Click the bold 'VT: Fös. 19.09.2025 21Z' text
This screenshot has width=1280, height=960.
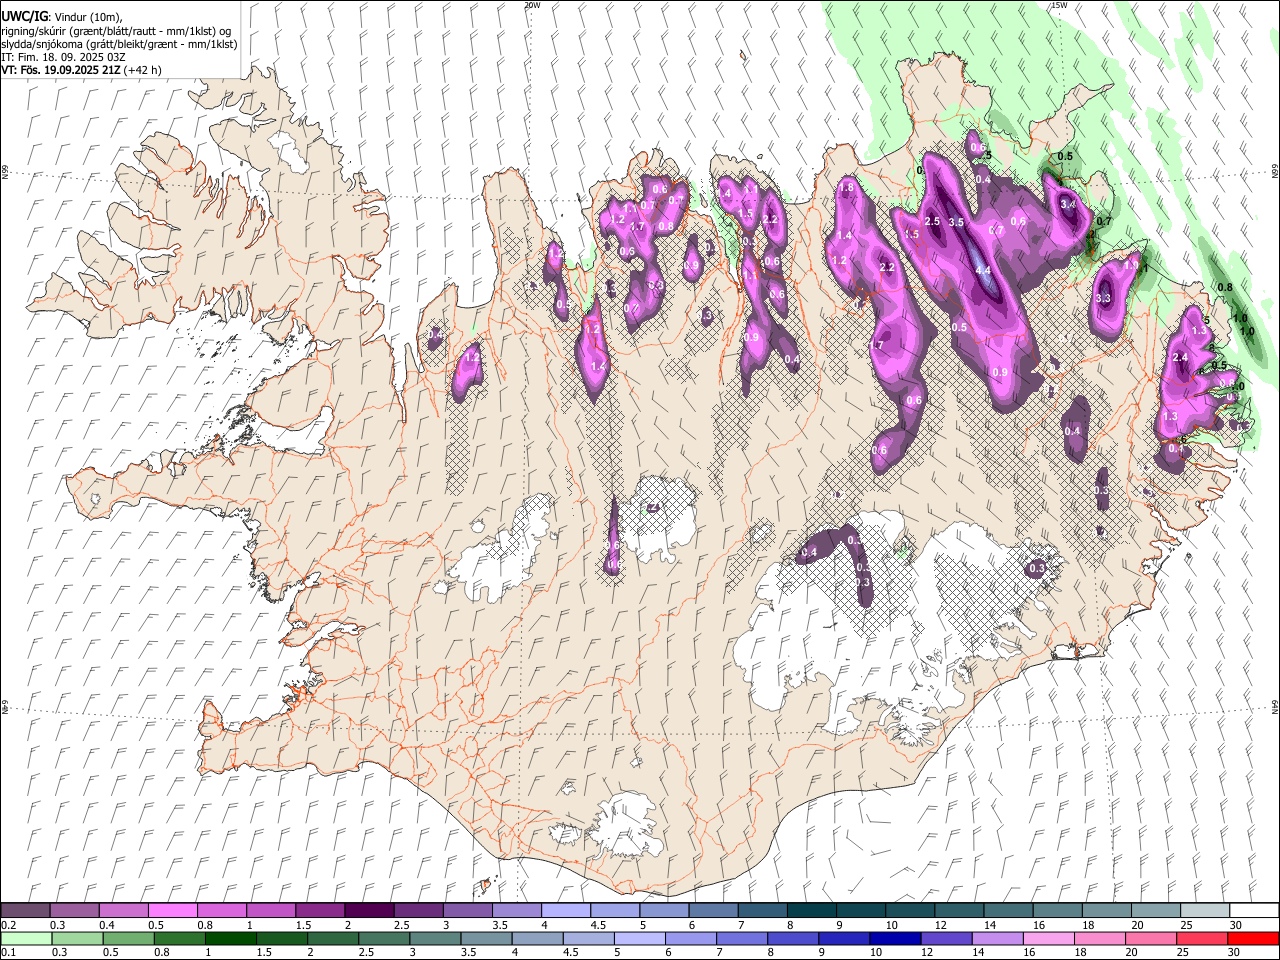(62, 70)
